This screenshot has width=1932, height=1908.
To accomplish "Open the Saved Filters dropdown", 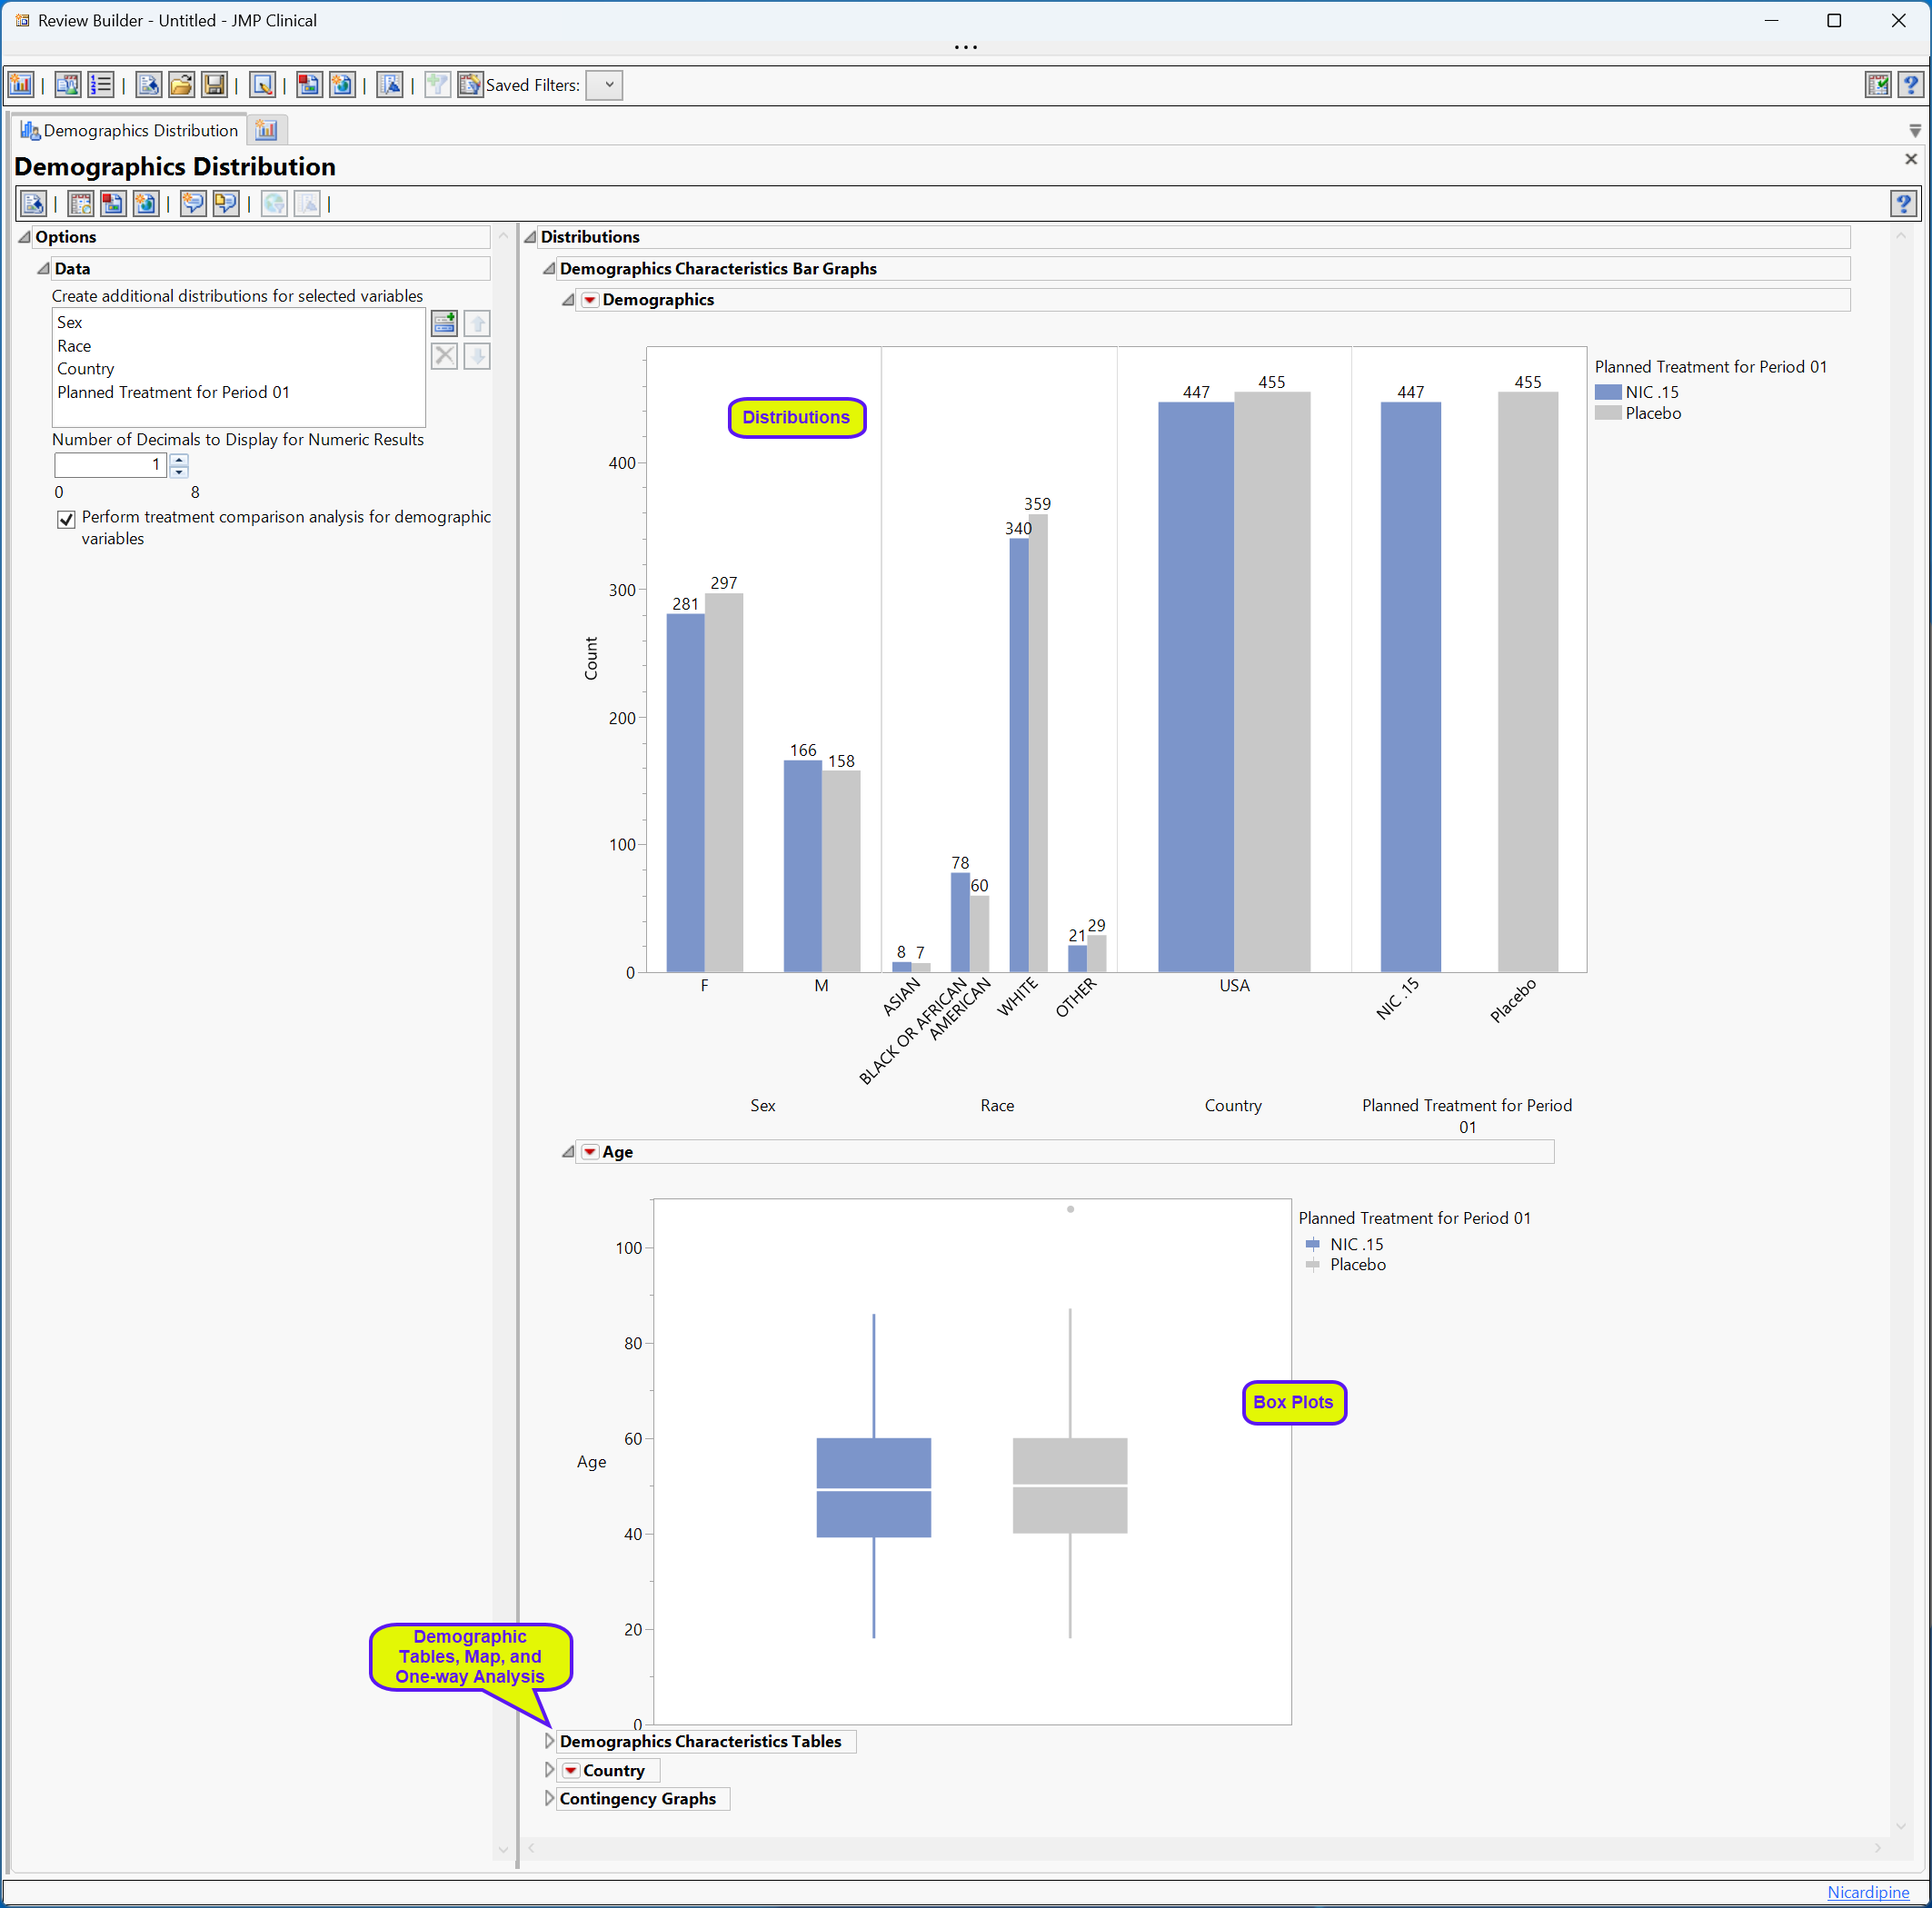I will pos(605,85).
